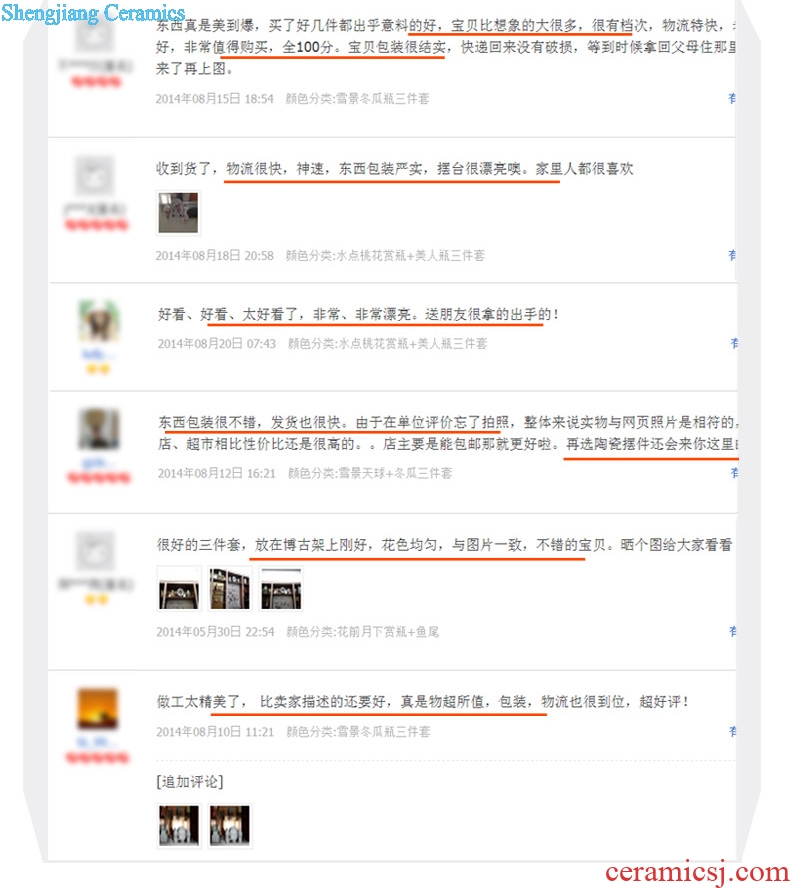
Task: Click avatar of 东西包装很不错 reviewer
Action: [99, 429]
